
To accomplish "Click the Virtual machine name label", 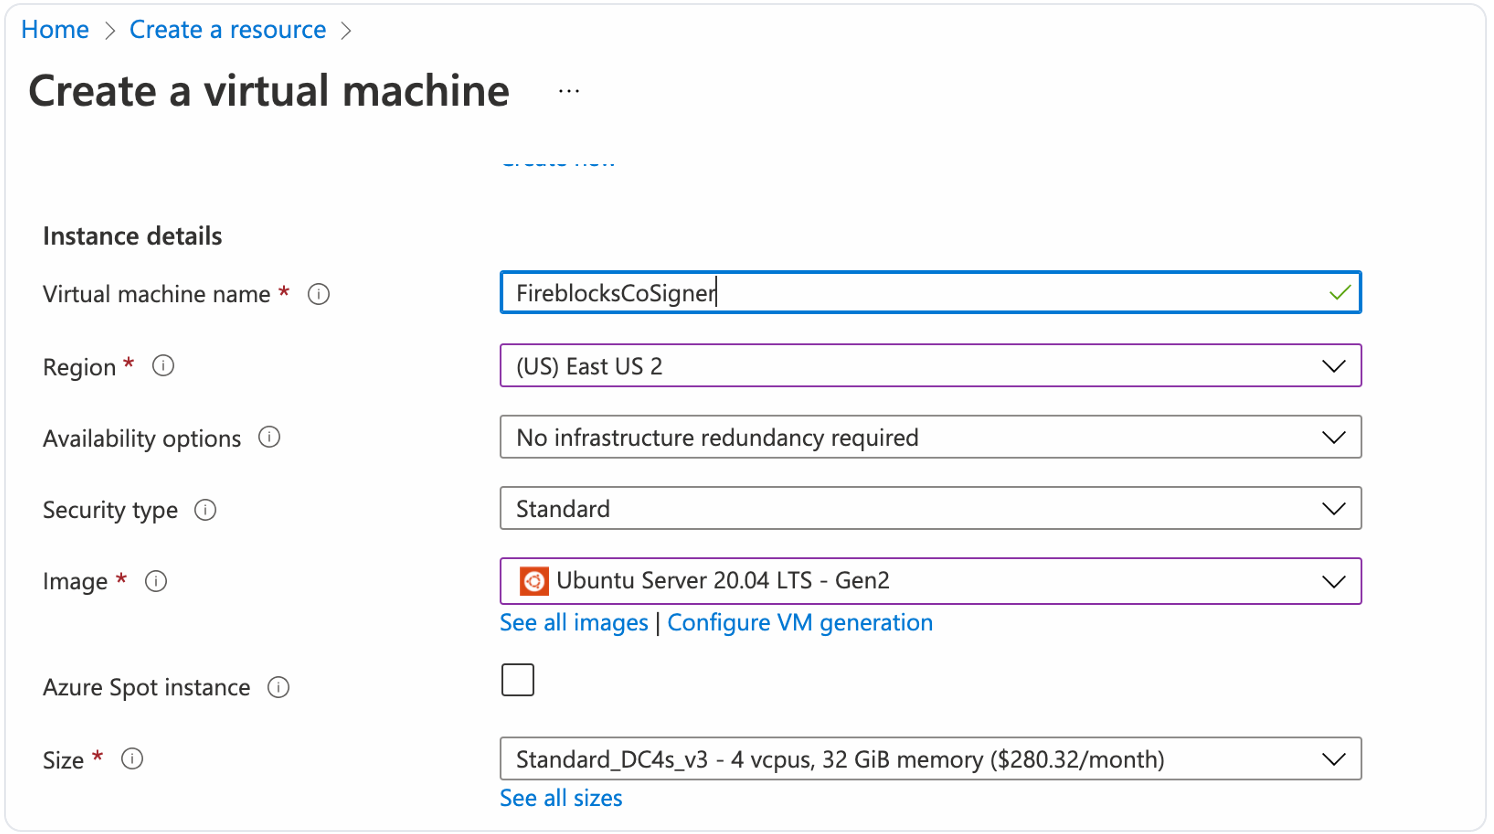I will [x=157, y=294].
